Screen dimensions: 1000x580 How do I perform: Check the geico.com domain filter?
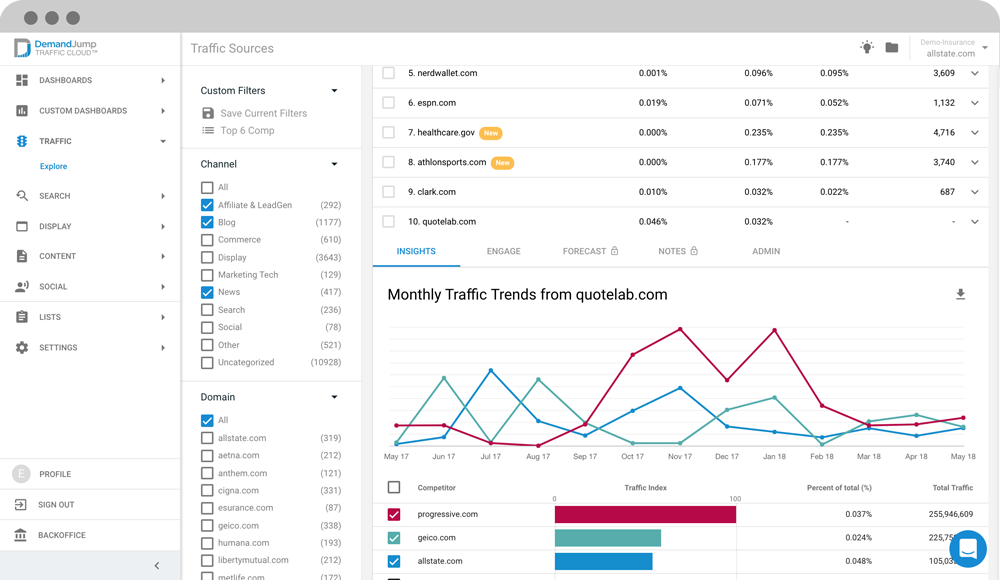coord(207,526)
